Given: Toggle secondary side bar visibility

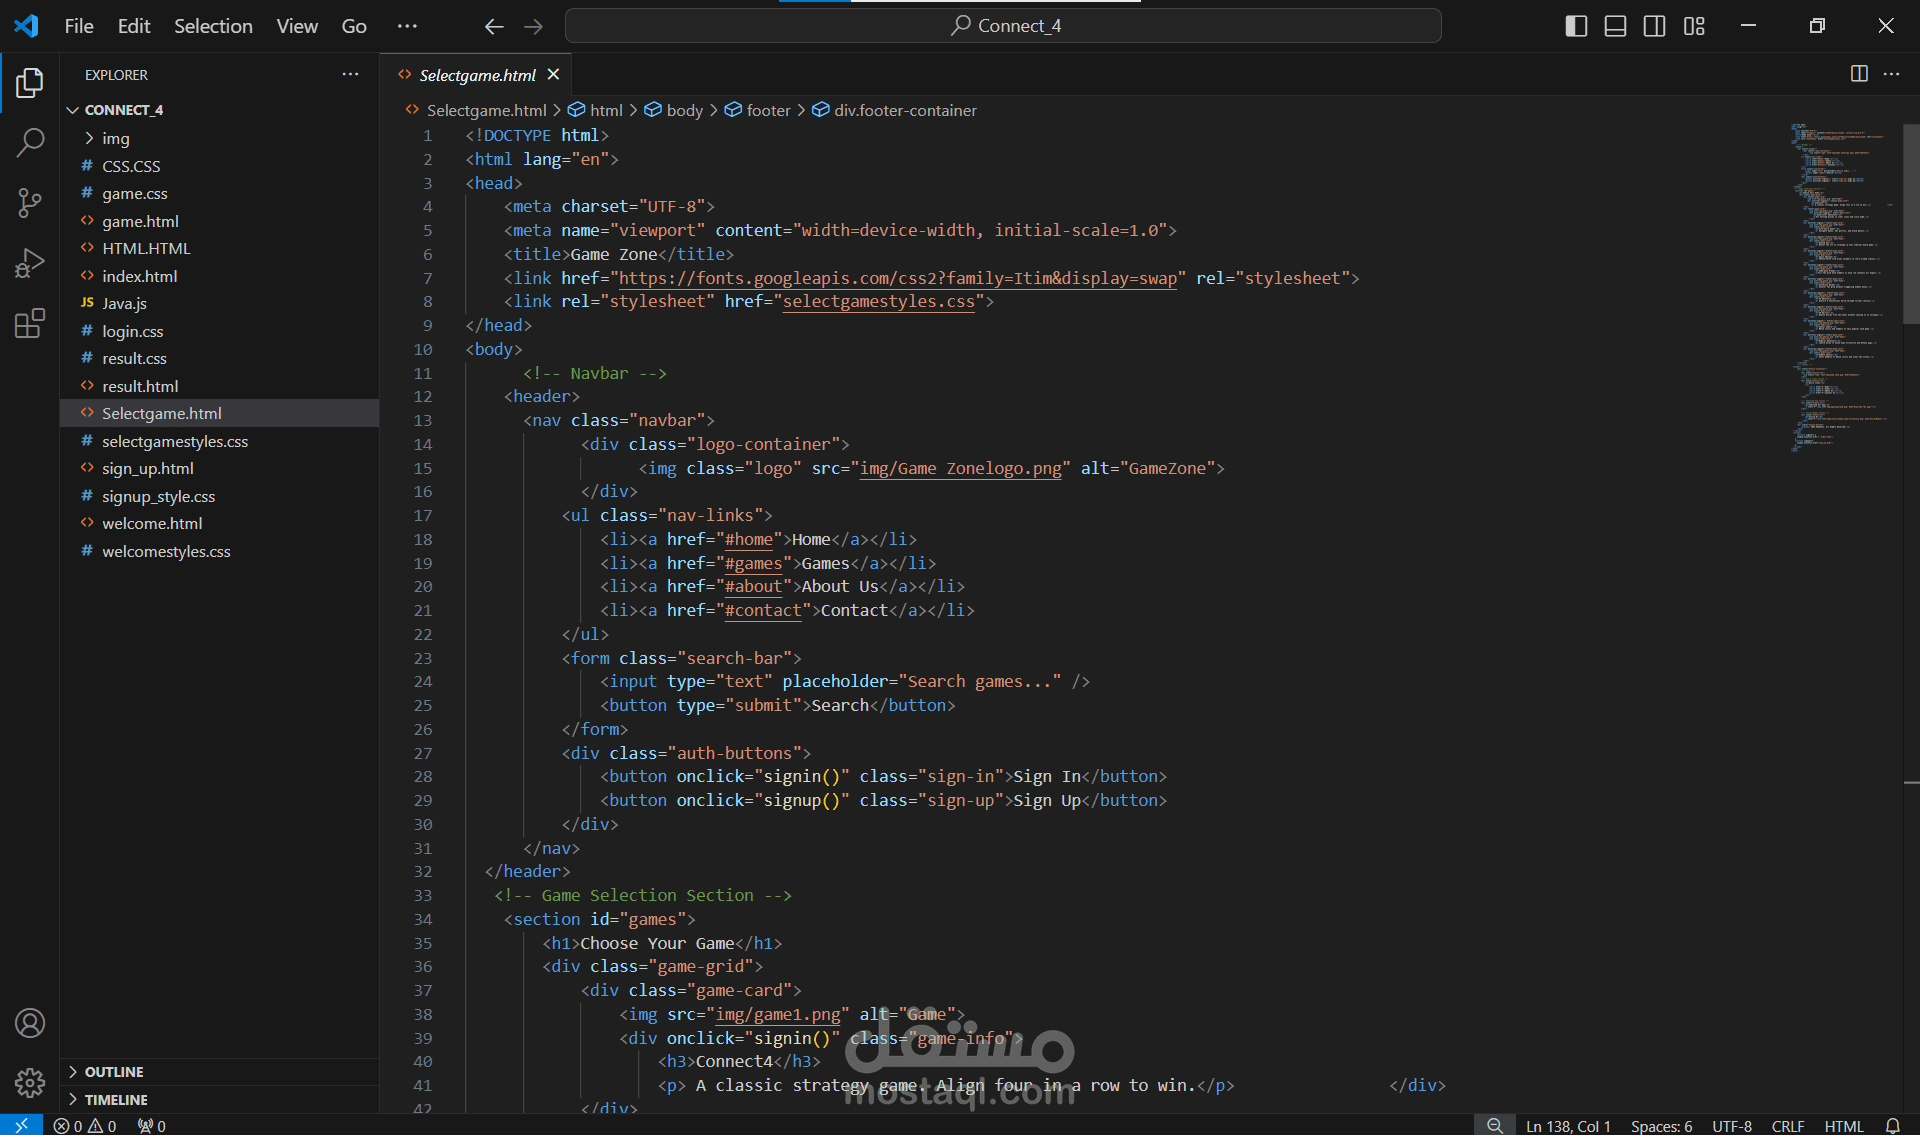Looking at the screenshot, I should click(x=1655, y=26).
